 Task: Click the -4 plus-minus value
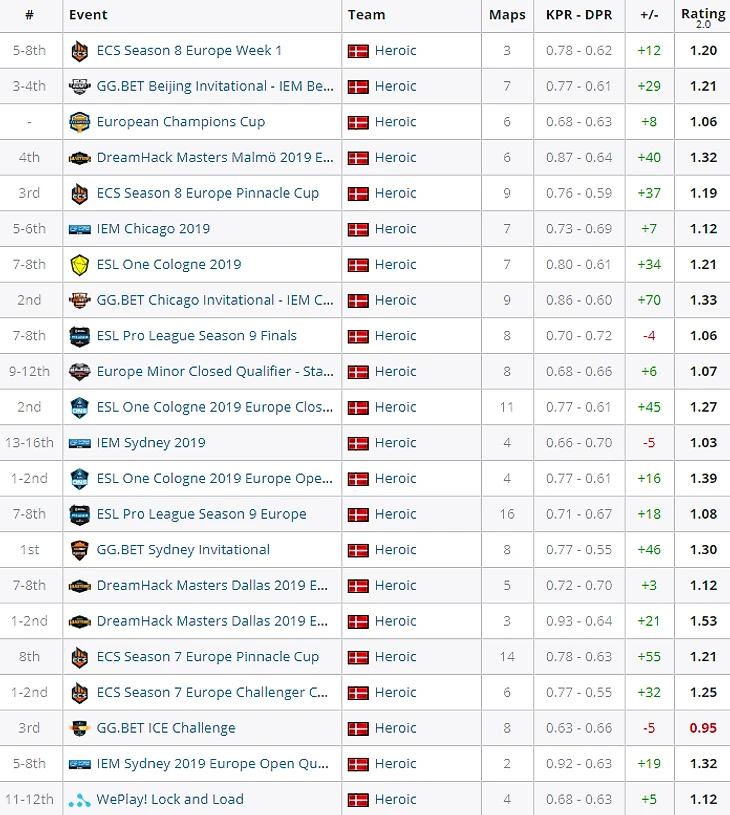(x=649, y=336)
